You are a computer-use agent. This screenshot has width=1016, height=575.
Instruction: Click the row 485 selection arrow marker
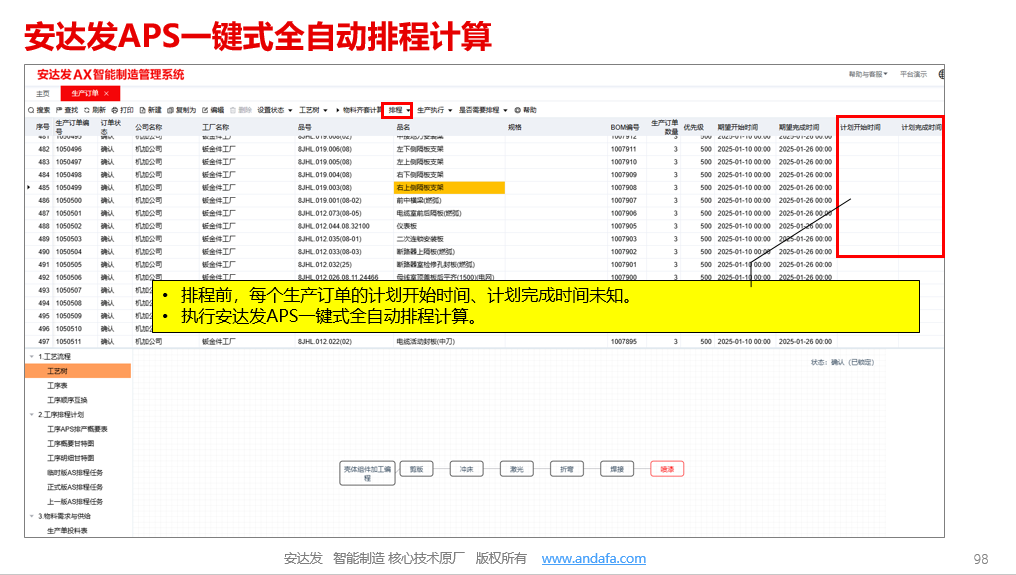tap(29, 188)
